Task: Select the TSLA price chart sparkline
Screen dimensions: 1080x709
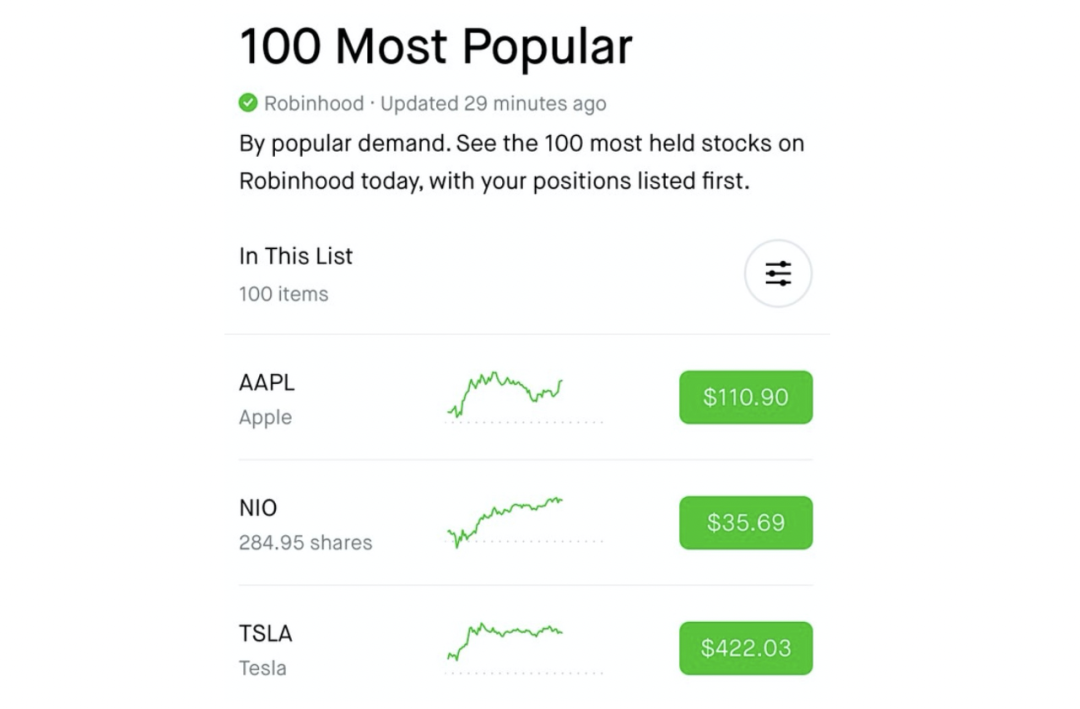Action: tap(505, 639)
